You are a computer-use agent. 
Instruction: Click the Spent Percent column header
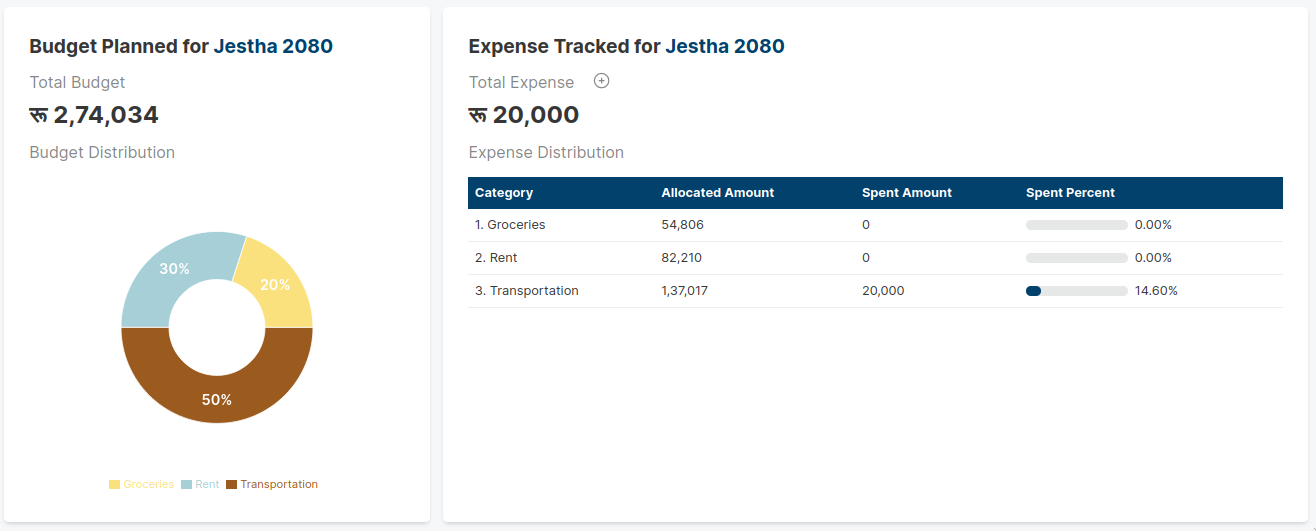tap(1070, 193)
